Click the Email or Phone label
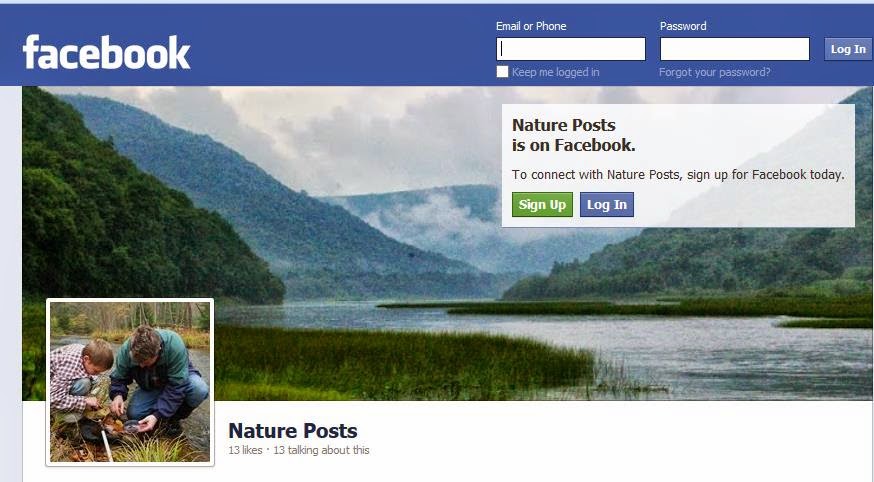Viewport: 874px width, 482px height. pos(531,26)
